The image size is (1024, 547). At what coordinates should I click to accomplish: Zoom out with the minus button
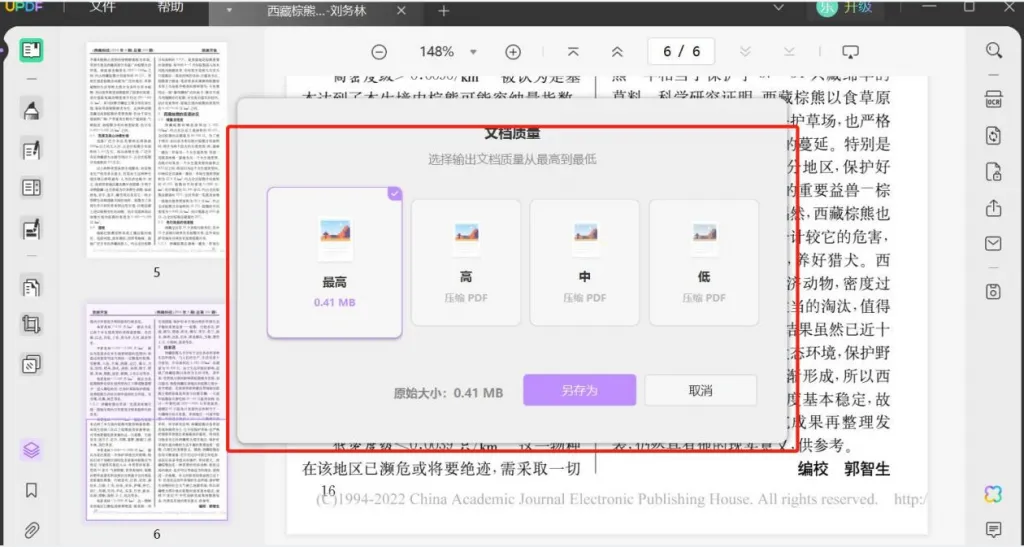click(379, 52)
